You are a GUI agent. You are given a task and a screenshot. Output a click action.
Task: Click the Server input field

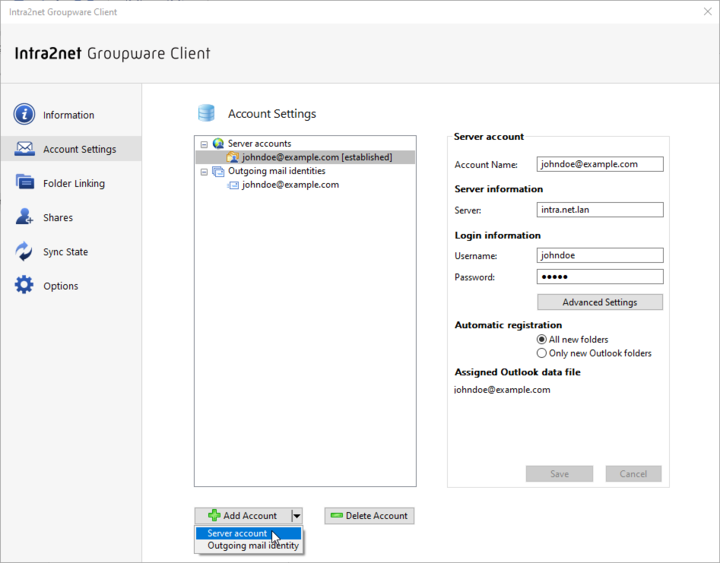pyautogui.click(x=600, y=209)
